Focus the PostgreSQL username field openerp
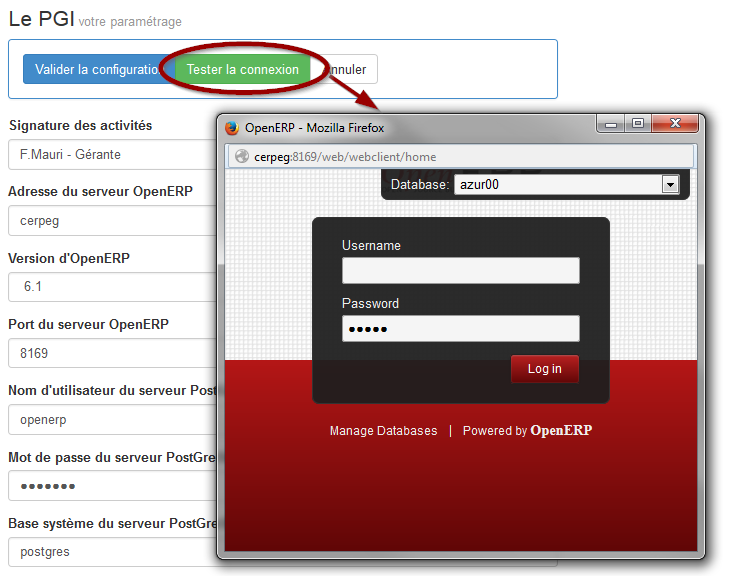 113,420
